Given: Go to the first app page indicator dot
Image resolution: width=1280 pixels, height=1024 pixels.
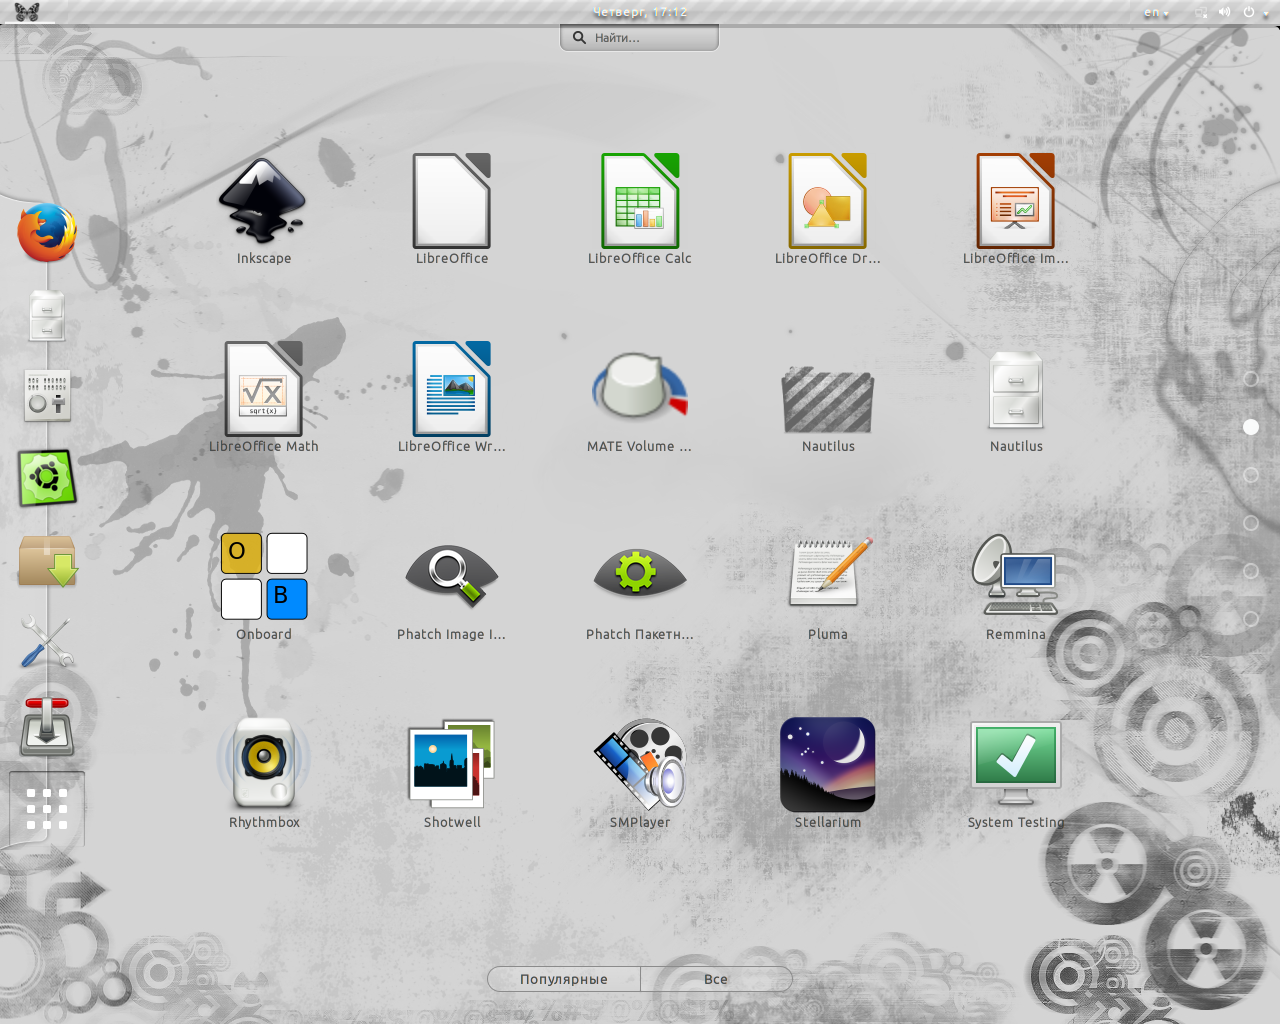Looking at the screenshot, I should (x=1250, y=379).
